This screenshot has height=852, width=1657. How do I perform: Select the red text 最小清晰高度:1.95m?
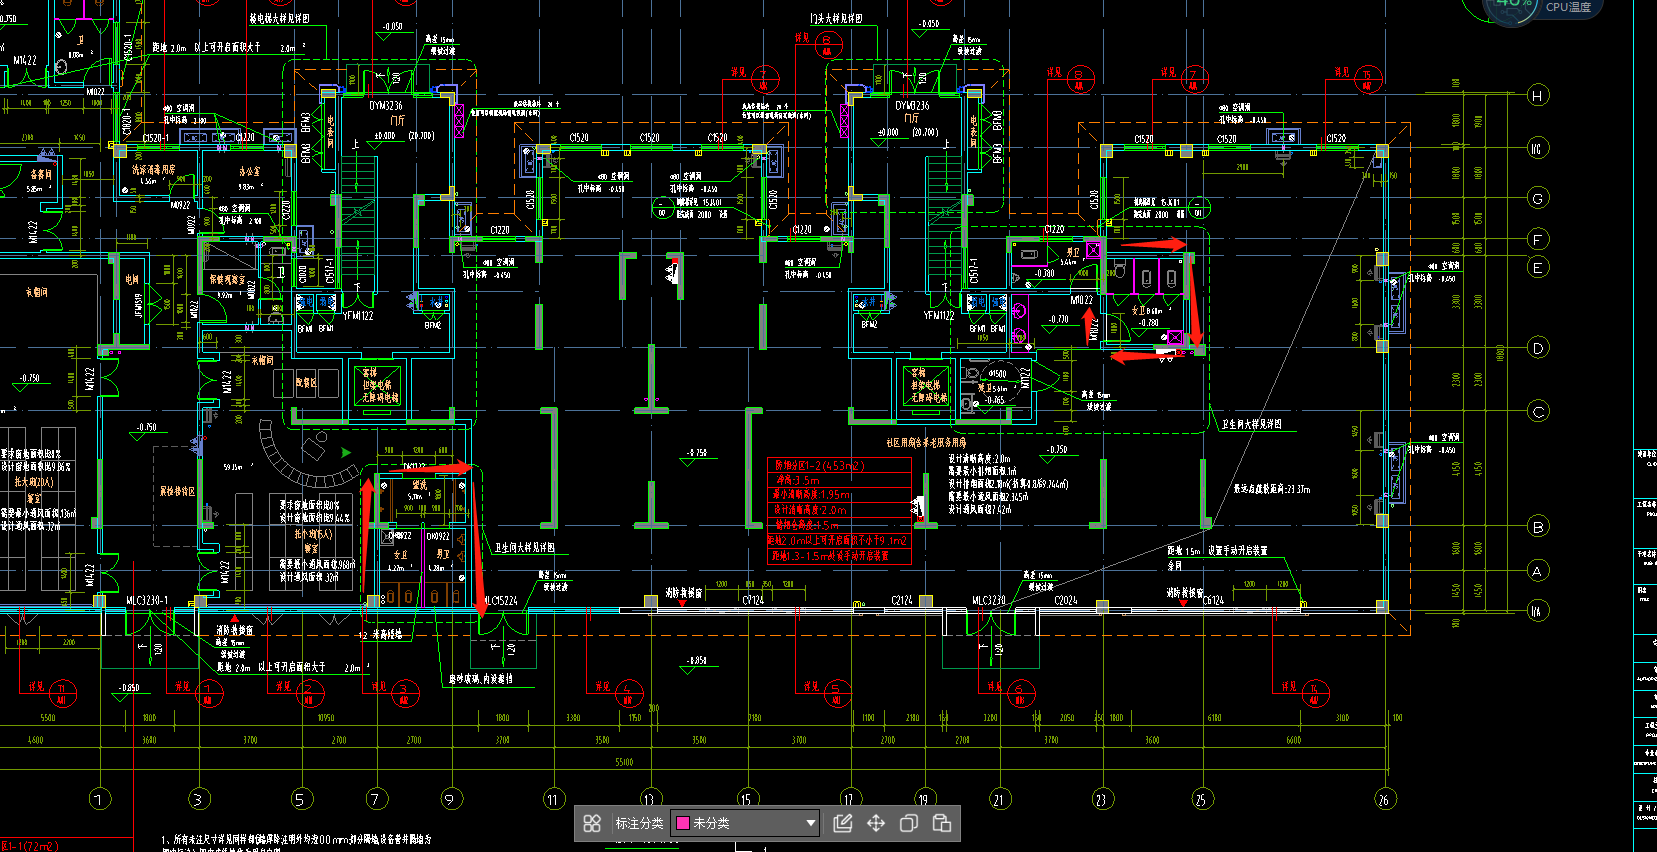(812, 495)
